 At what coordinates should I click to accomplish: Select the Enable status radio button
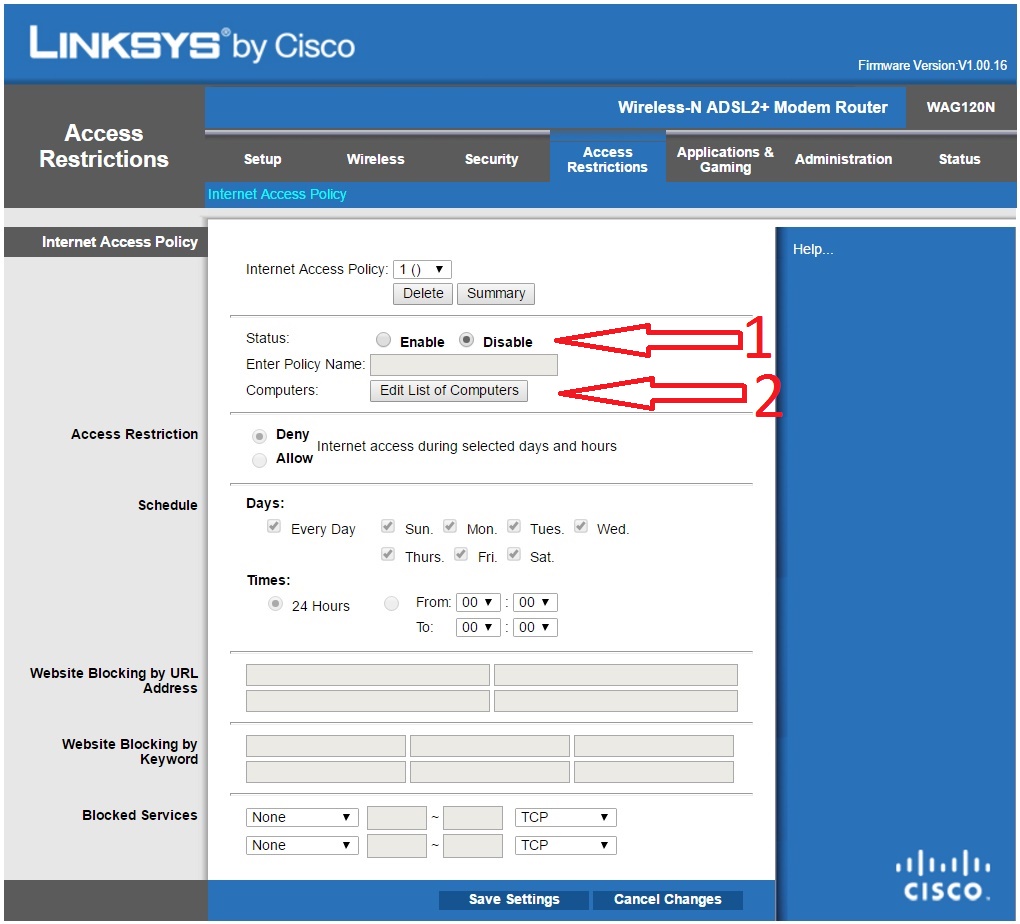tap(383, 340)
